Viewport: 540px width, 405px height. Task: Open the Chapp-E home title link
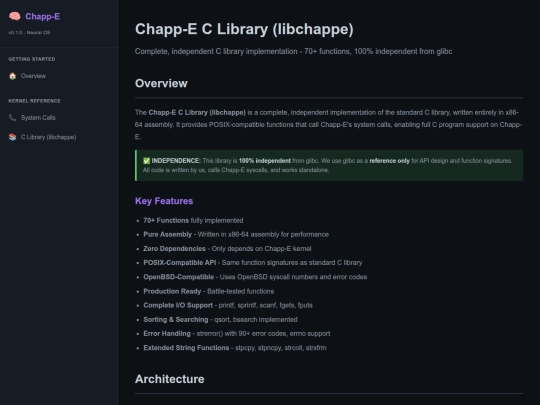42,16
